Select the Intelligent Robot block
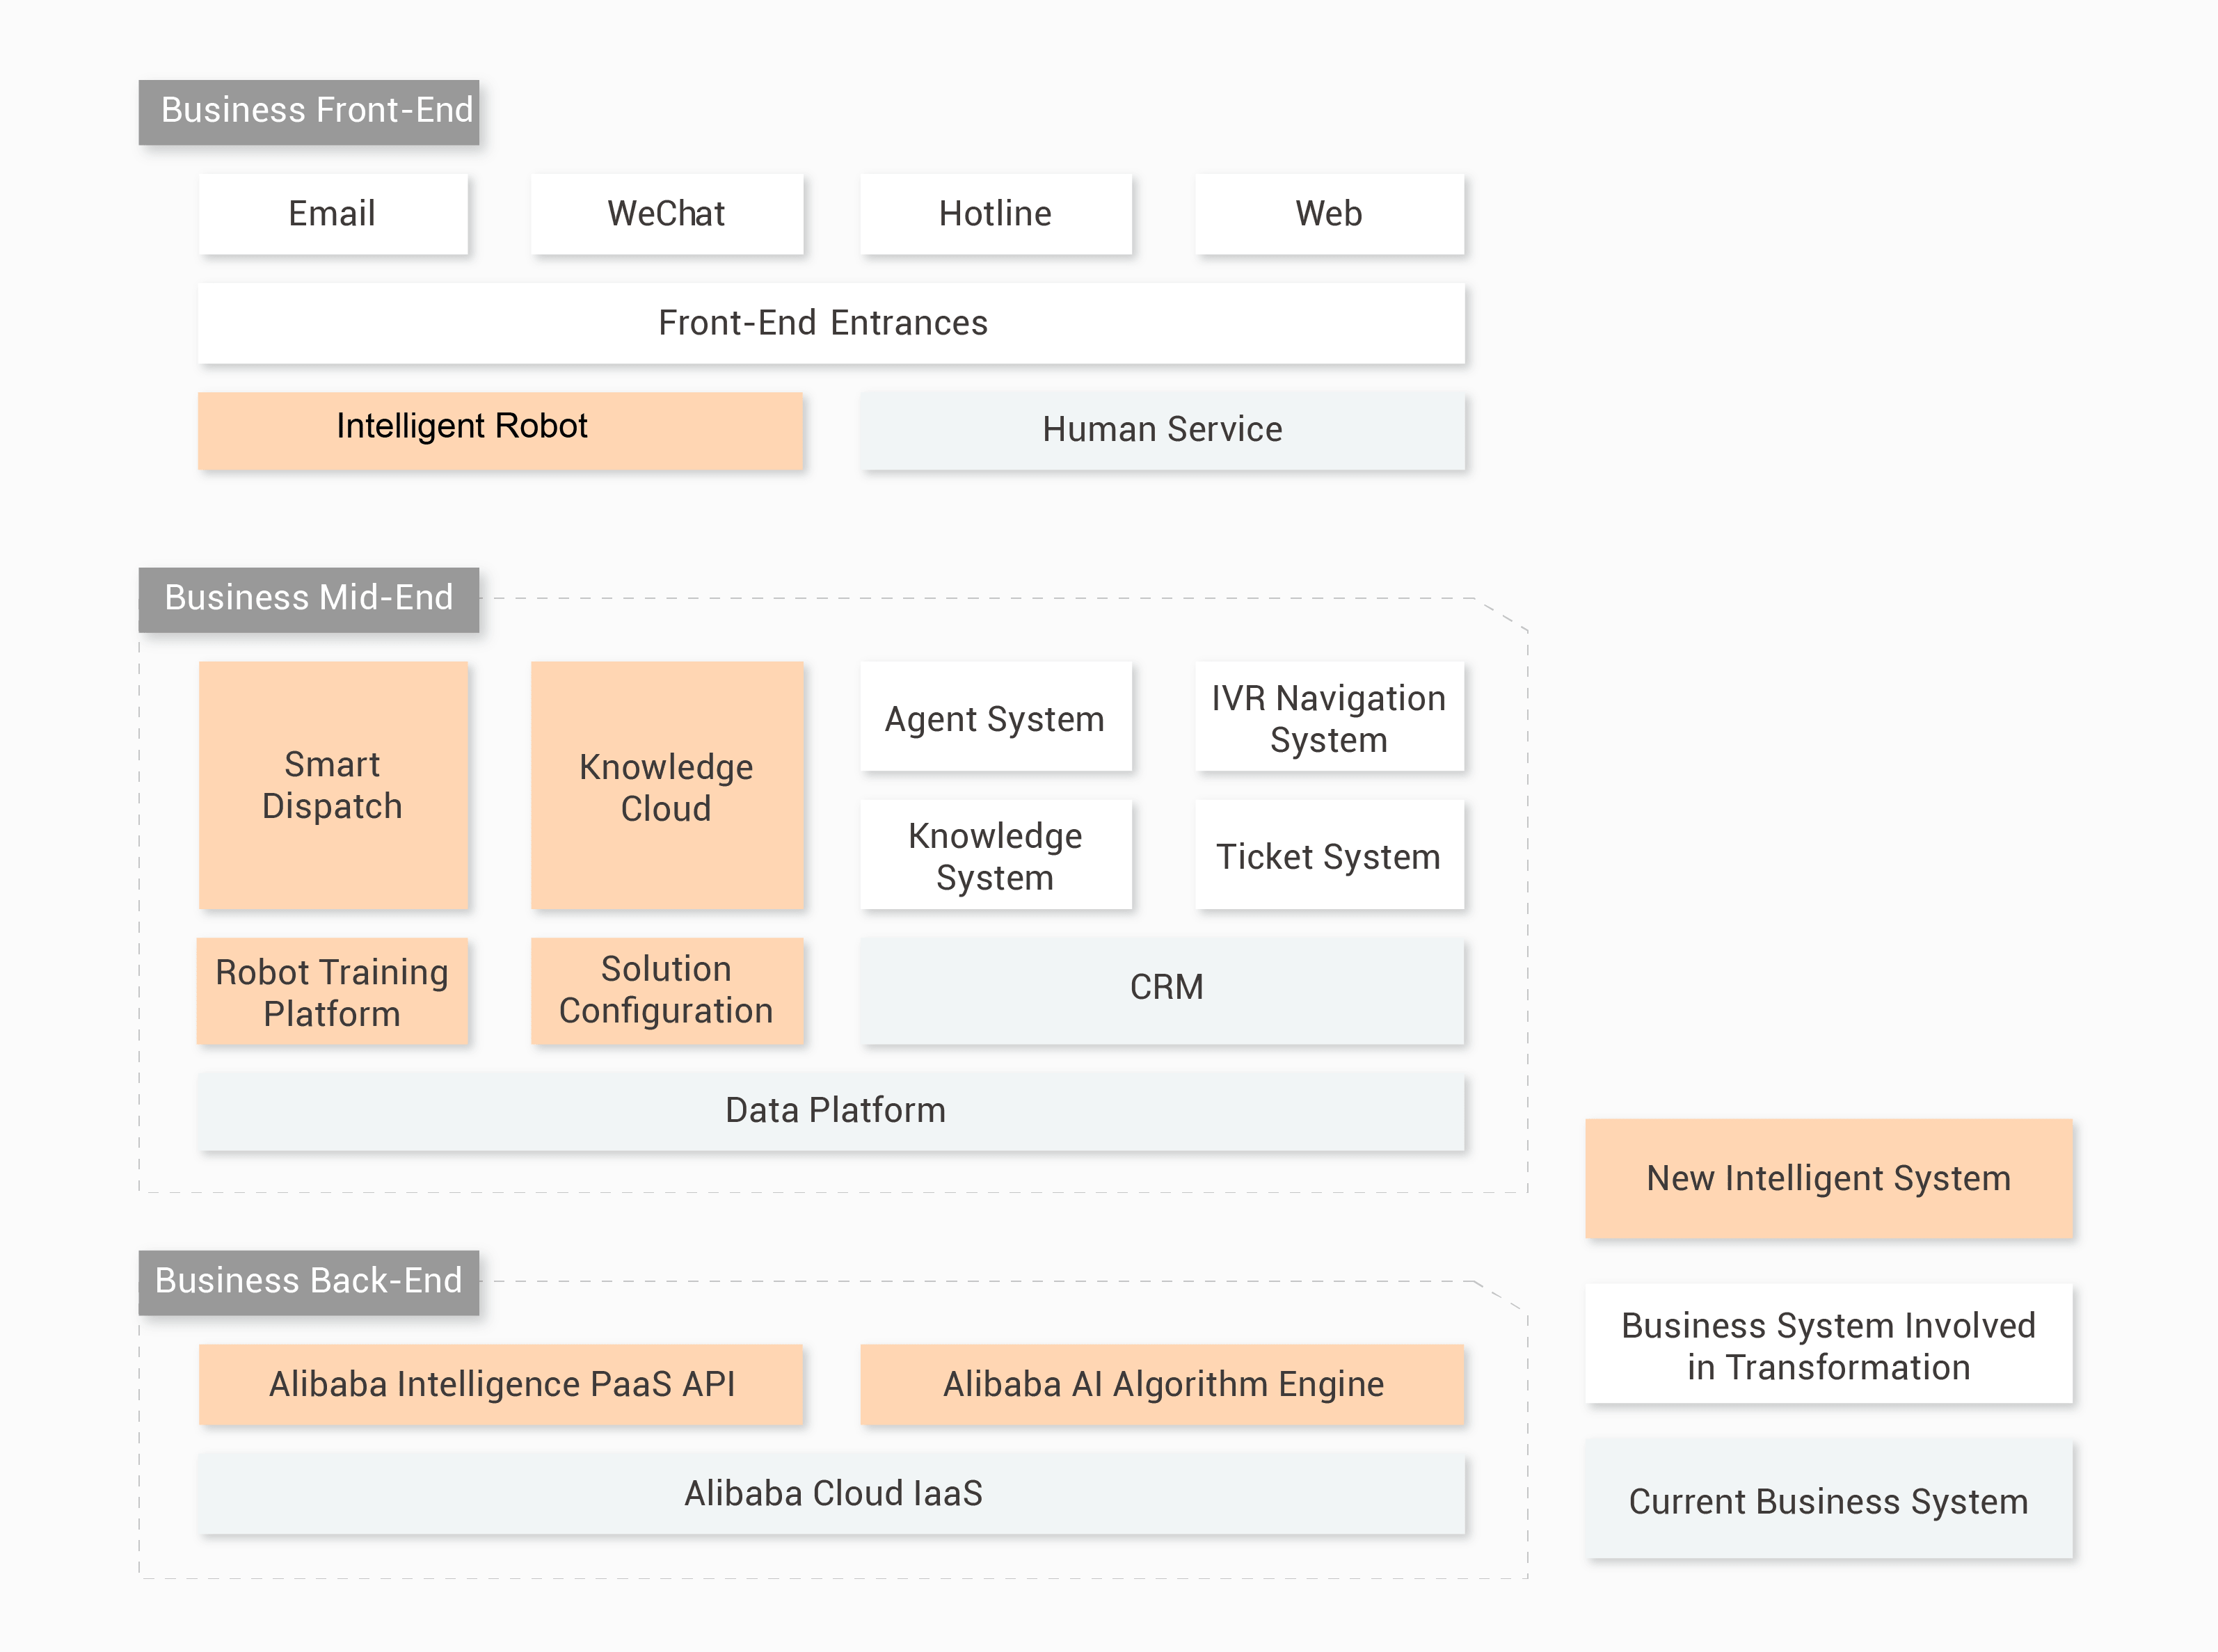This screenshot has height=1652, width=2218. pyautogui.click(x=500, y=430)
